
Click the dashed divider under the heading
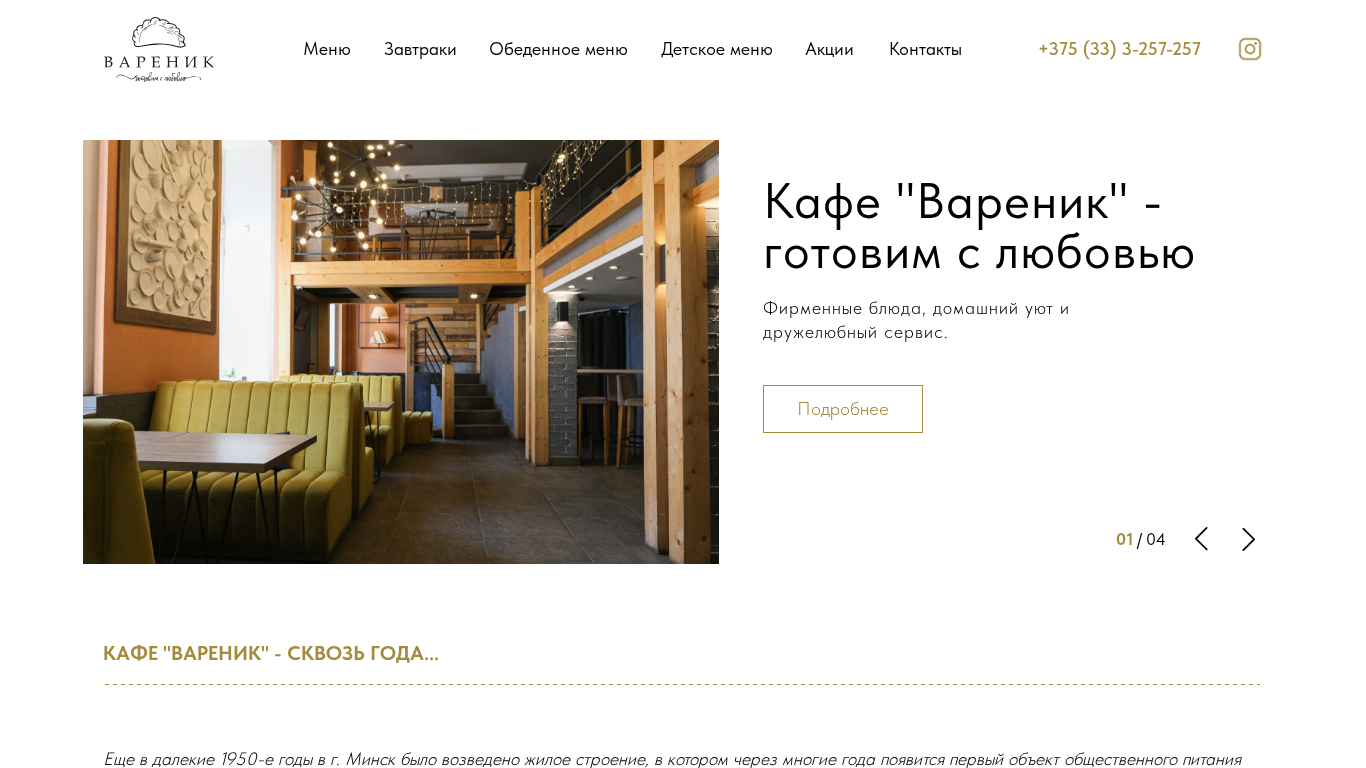[x=682, y=685]
